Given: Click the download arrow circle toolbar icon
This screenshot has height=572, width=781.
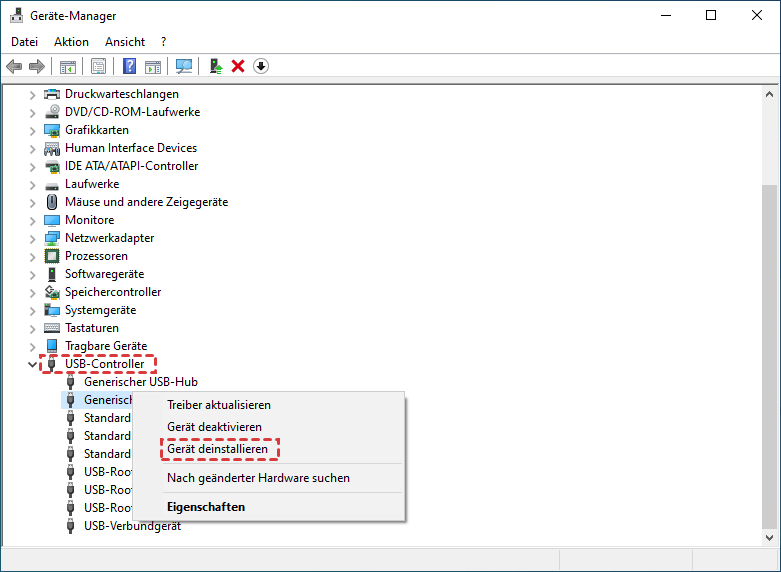Looking at the screenshot, I should click(x=261, y=66).
